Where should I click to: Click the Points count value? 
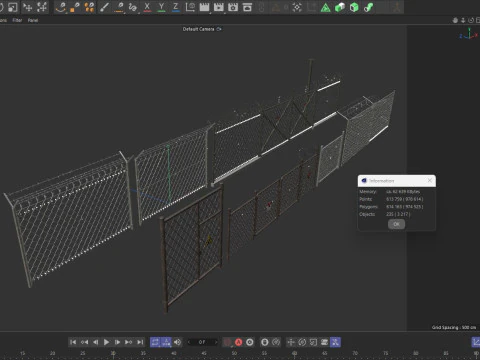coord(405,199)
